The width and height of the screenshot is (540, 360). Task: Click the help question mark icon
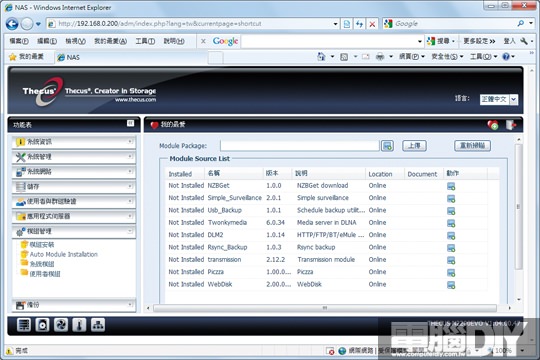[506, 56]
